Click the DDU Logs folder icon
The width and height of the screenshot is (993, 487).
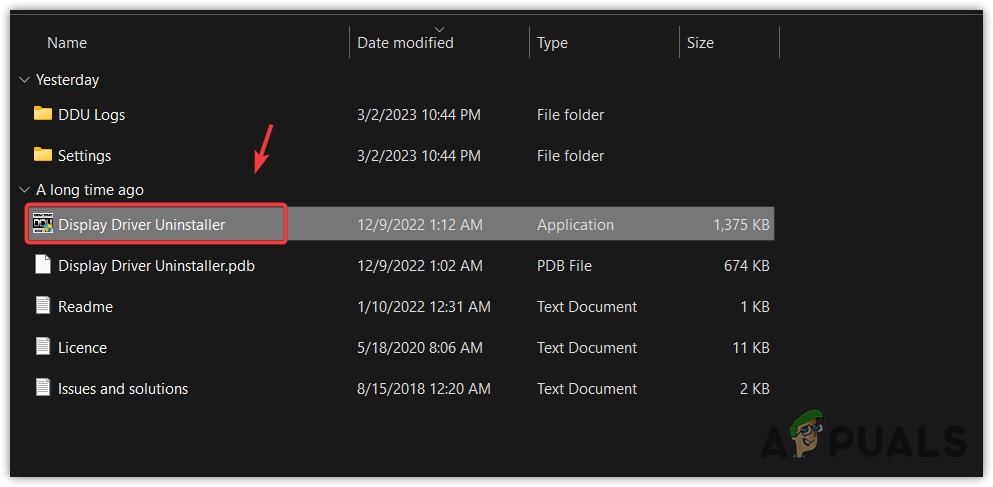pos(42,114)
